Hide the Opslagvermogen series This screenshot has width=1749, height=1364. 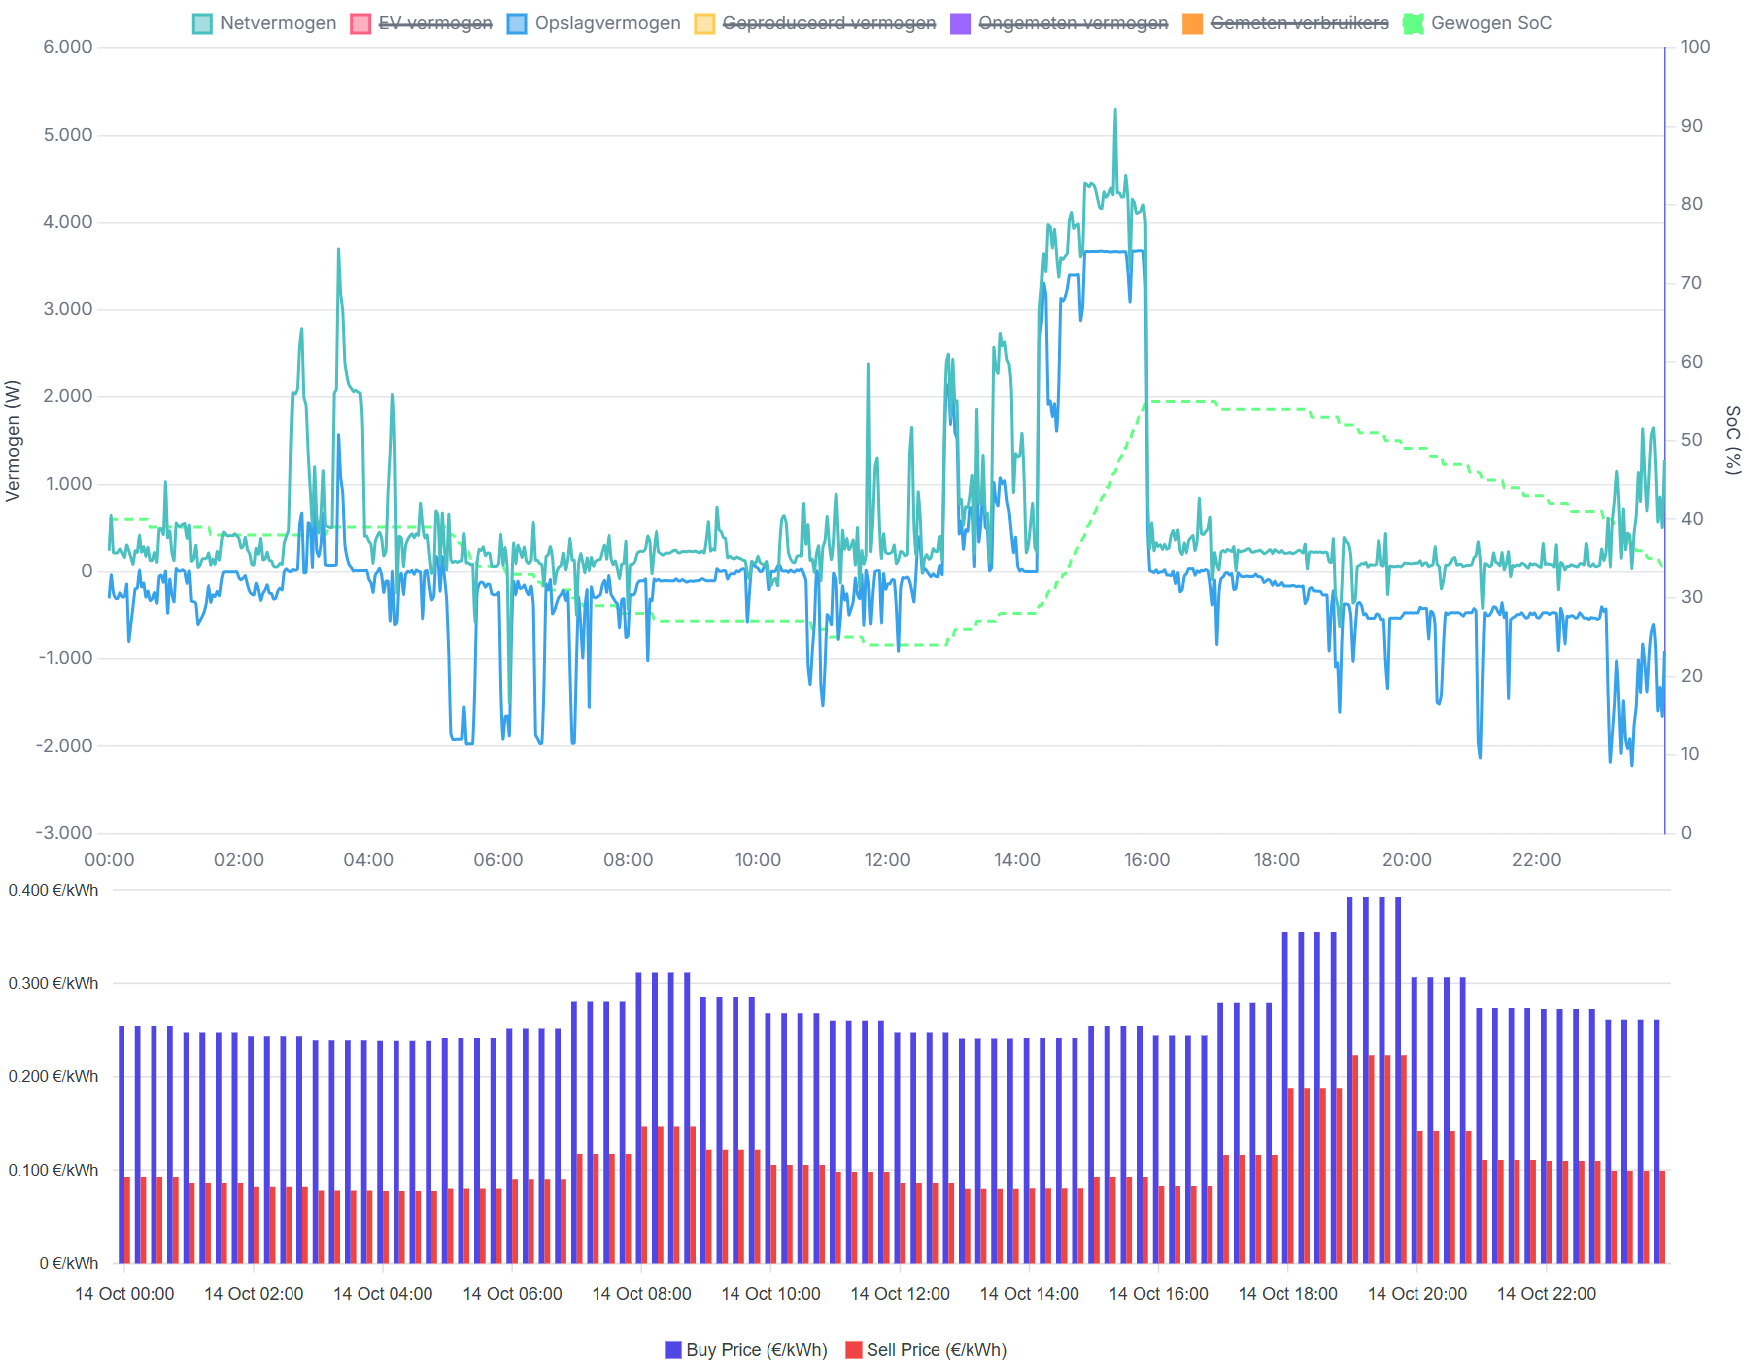pos(593,23)
